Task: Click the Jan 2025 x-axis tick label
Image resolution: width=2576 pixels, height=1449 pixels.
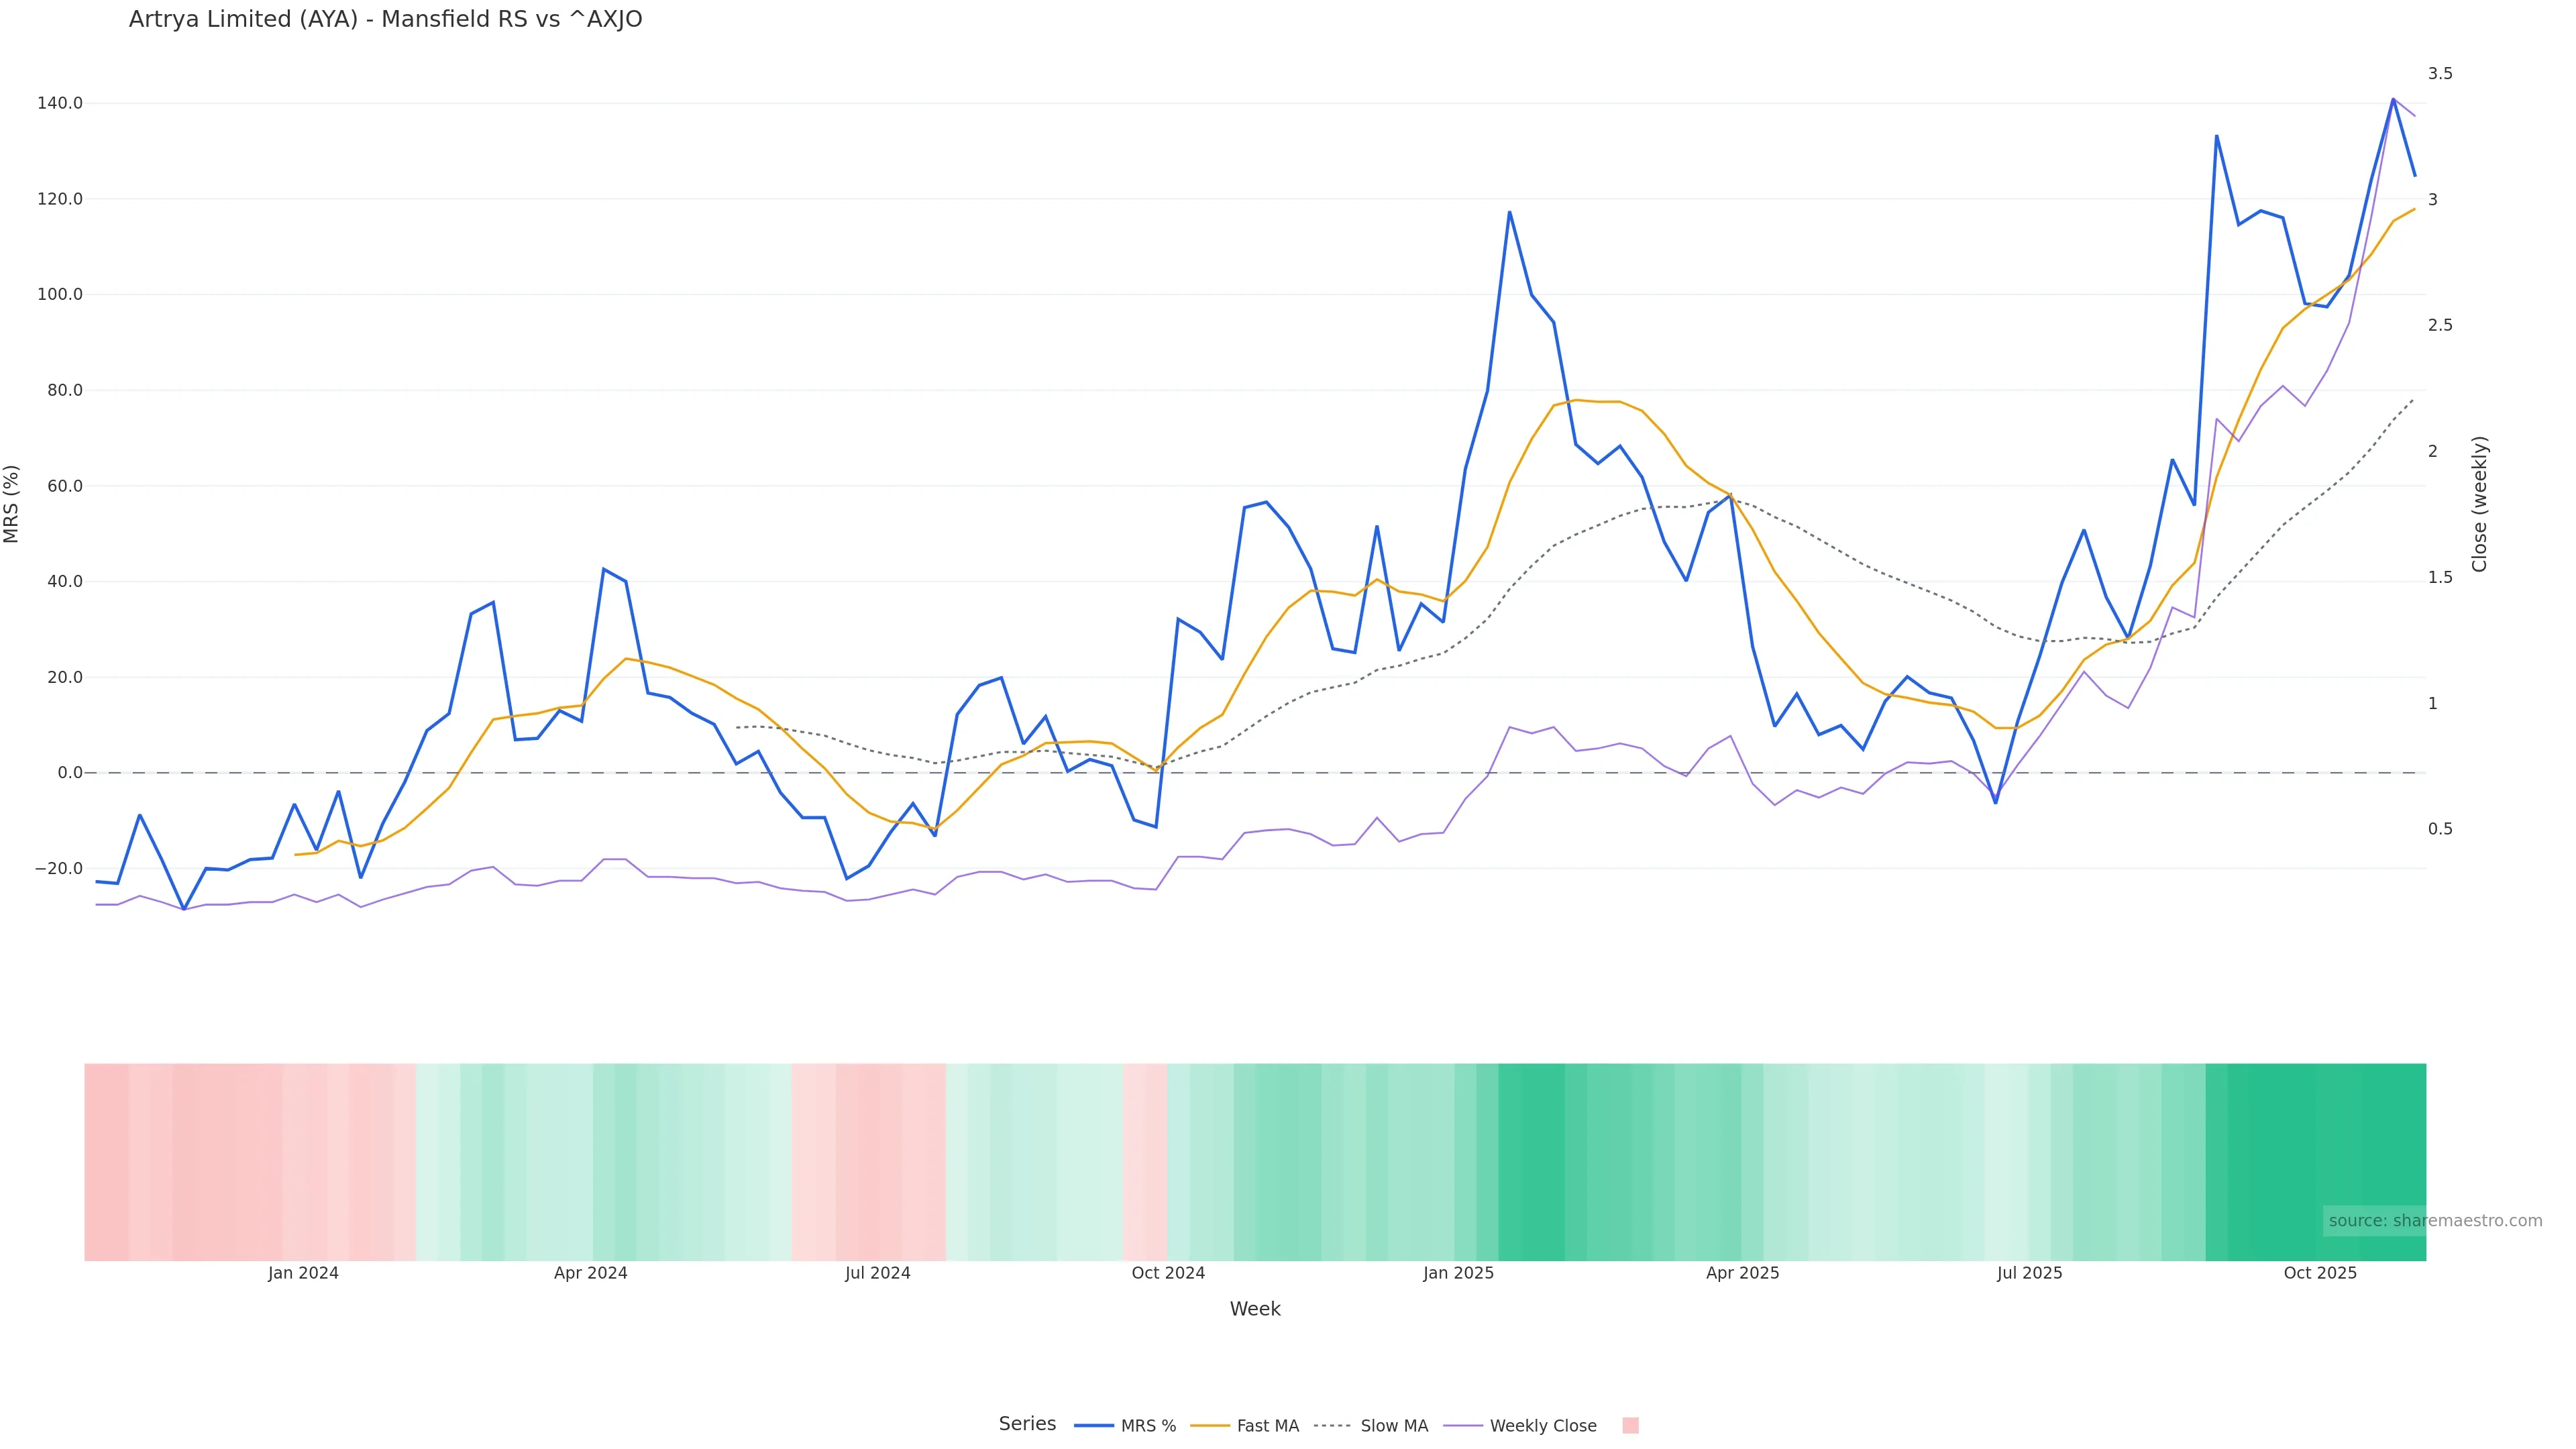Action: tap(1458, 1273)
